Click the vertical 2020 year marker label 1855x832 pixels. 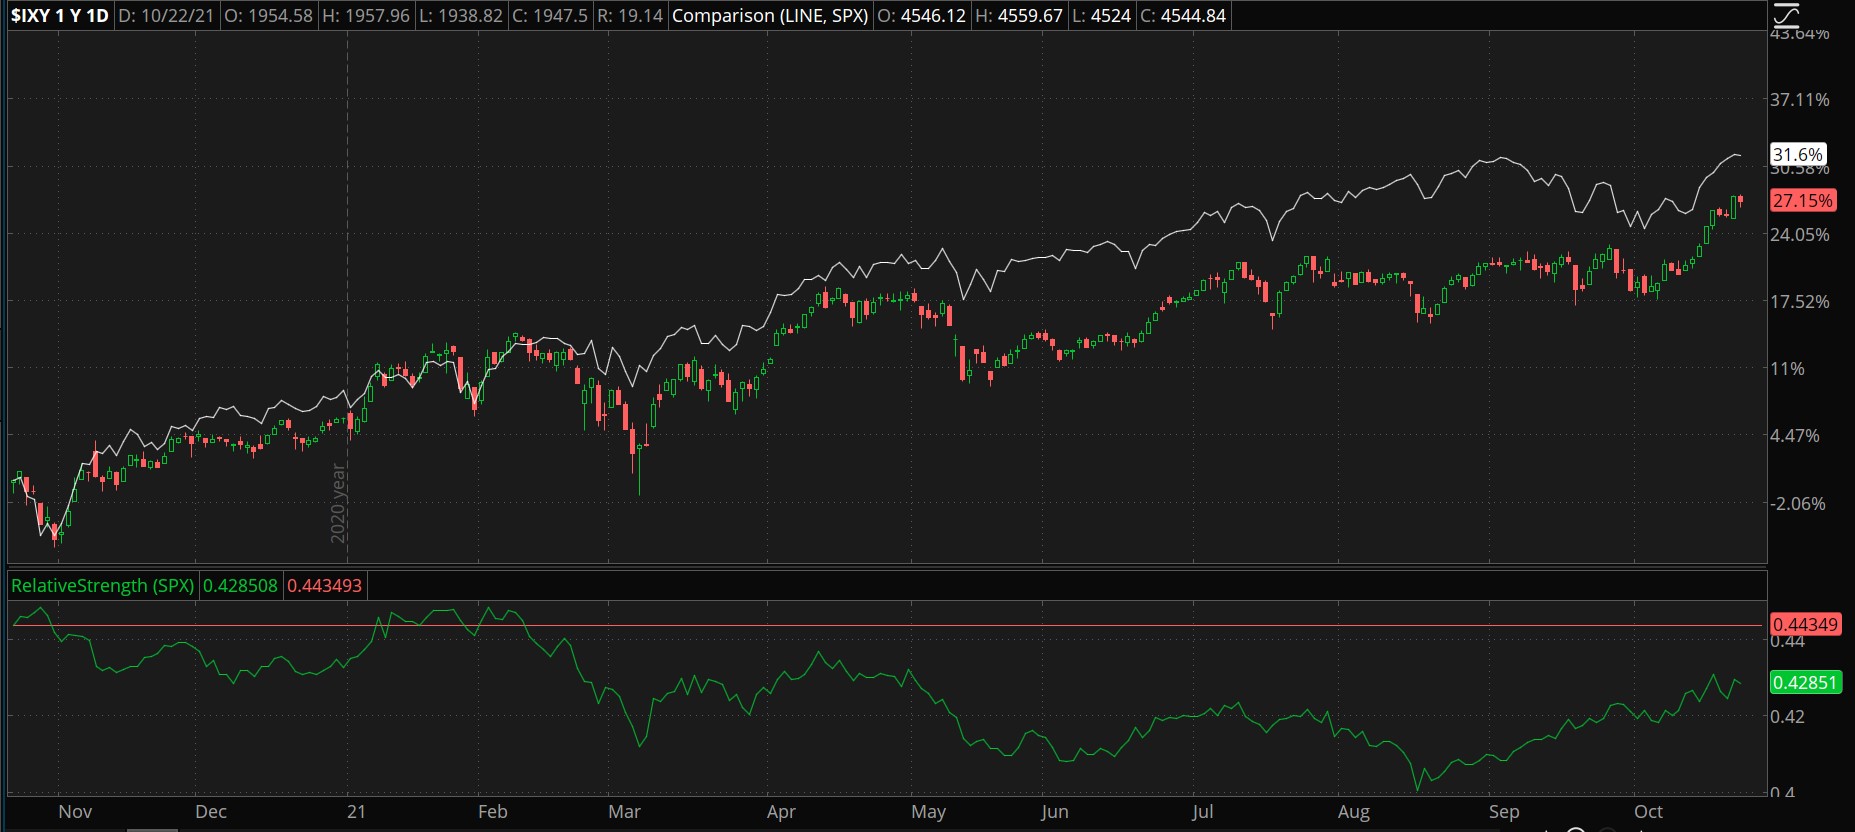point(338,503)
